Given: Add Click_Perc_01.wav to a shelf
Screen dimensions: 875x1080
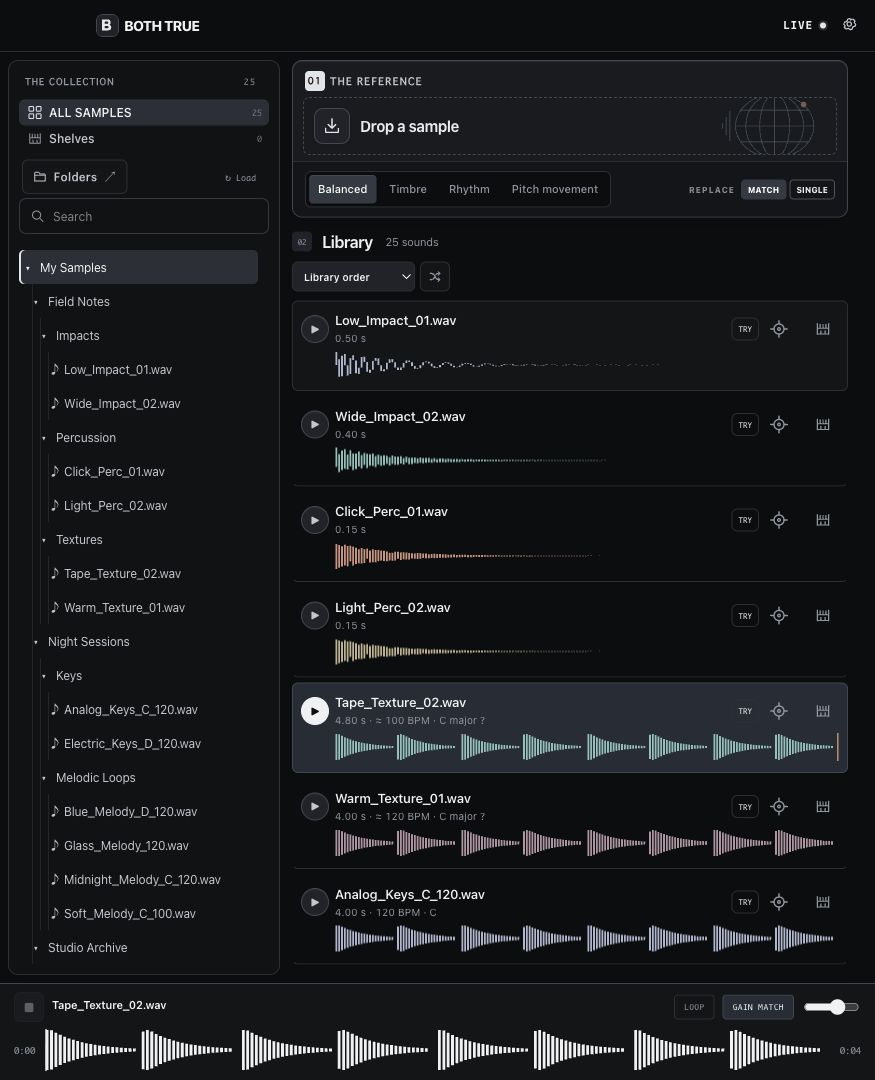Looking at the screenshot, I should pos(823,520).
